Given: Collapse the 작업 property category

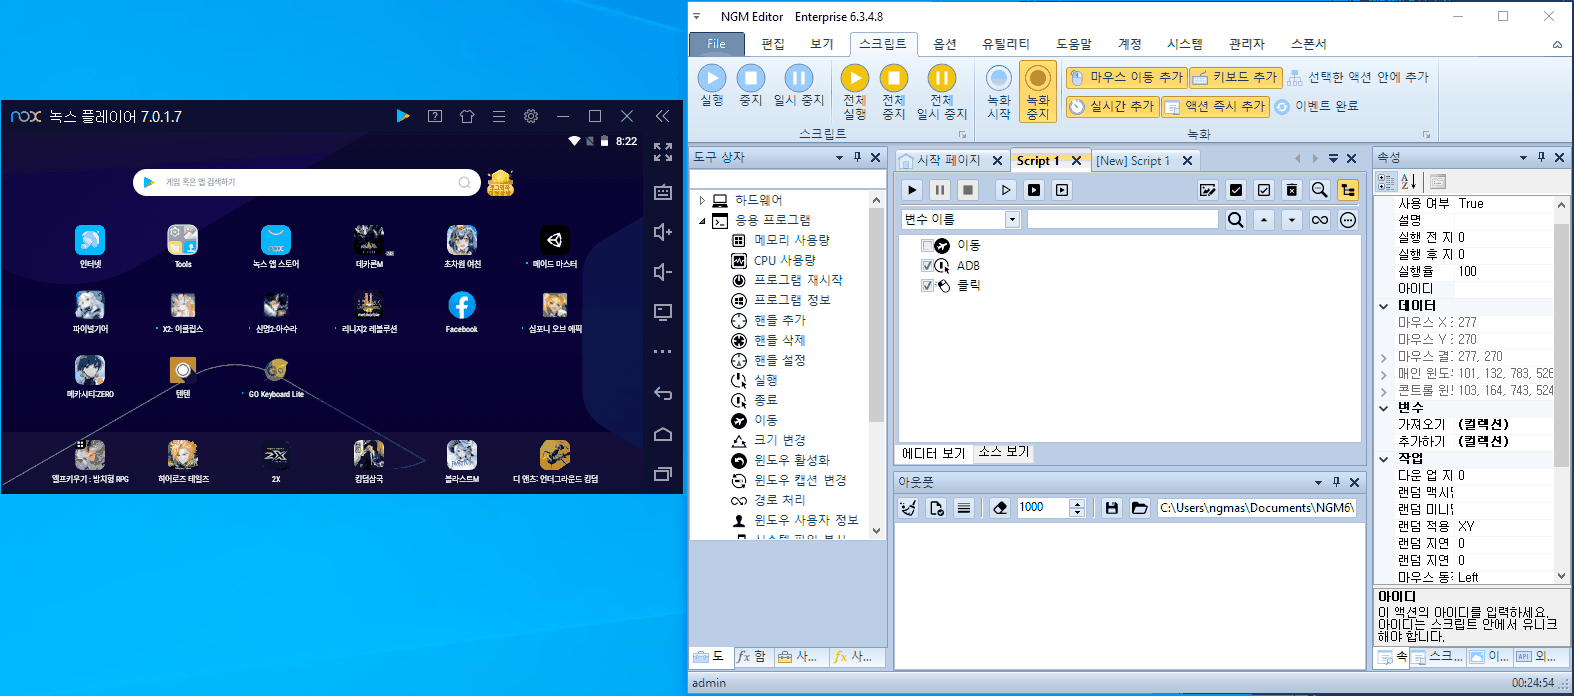Looking at the screenshot, I should 1384,459.
